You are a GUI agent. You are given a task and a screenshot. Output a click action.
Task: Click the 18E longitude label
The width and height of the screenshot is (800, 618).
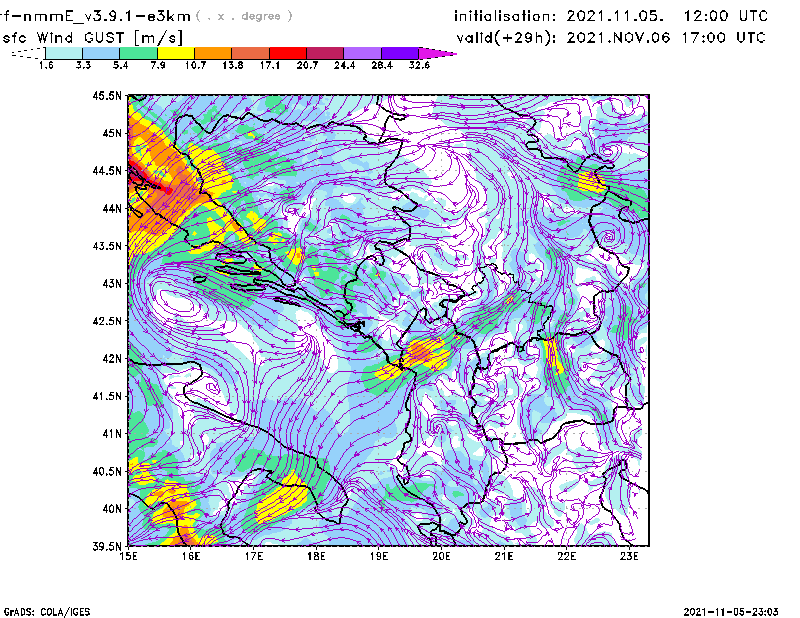(316, 556)
